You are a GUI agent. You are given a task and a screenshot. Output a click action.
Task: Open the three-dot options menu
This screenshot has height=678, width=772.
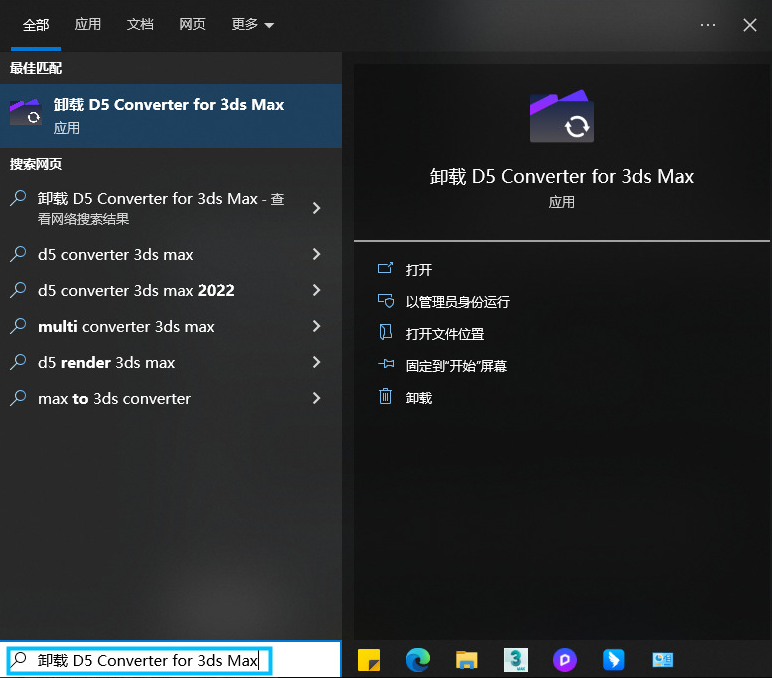(708, 25)
